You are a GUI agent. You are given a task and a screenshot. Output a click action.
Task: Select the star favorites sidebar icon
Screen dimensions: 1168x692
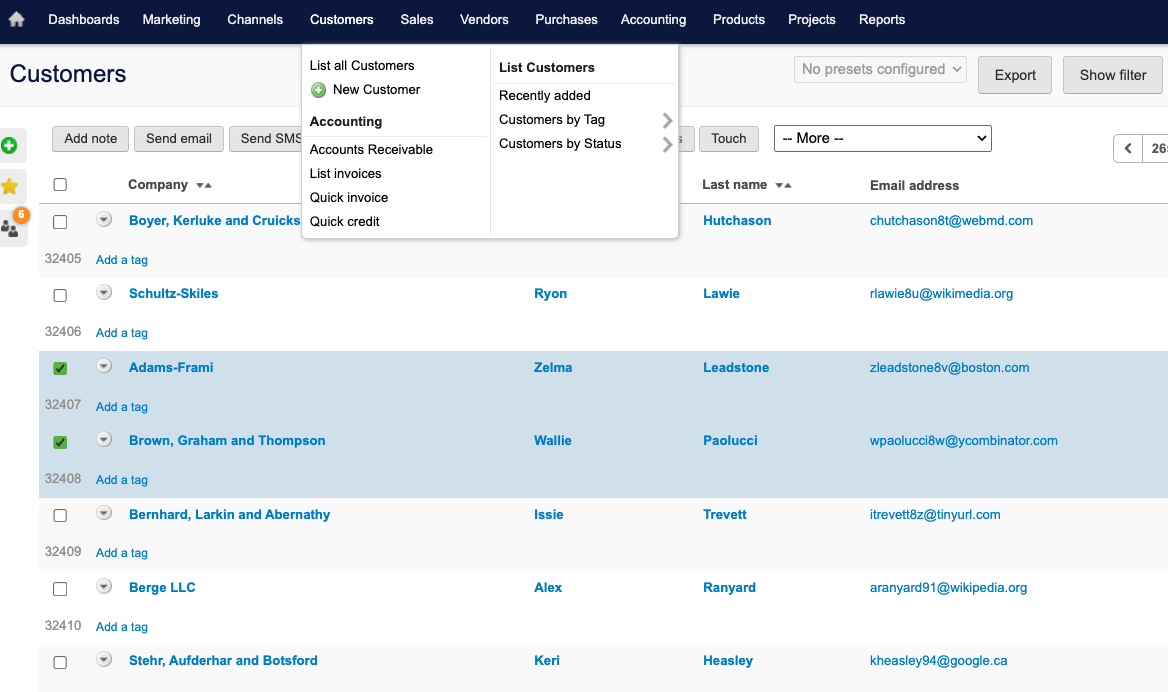click(x=11, y=186)
